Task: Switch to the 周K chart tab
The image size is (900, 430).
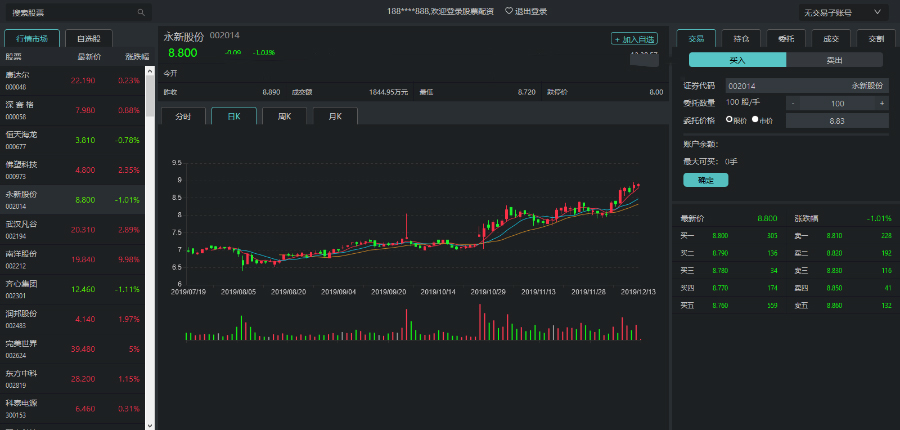Action: [284, 116]
